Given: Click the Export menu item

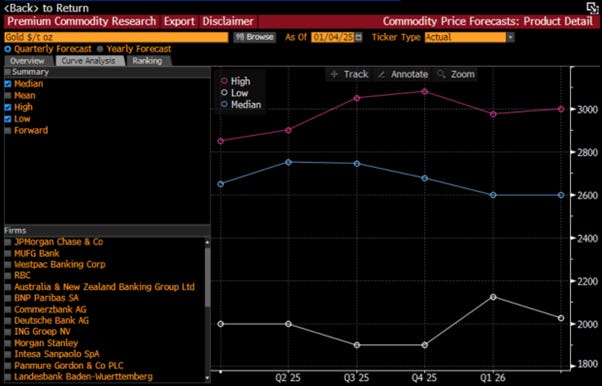Looking at the screenshot, I should point(179,22).
